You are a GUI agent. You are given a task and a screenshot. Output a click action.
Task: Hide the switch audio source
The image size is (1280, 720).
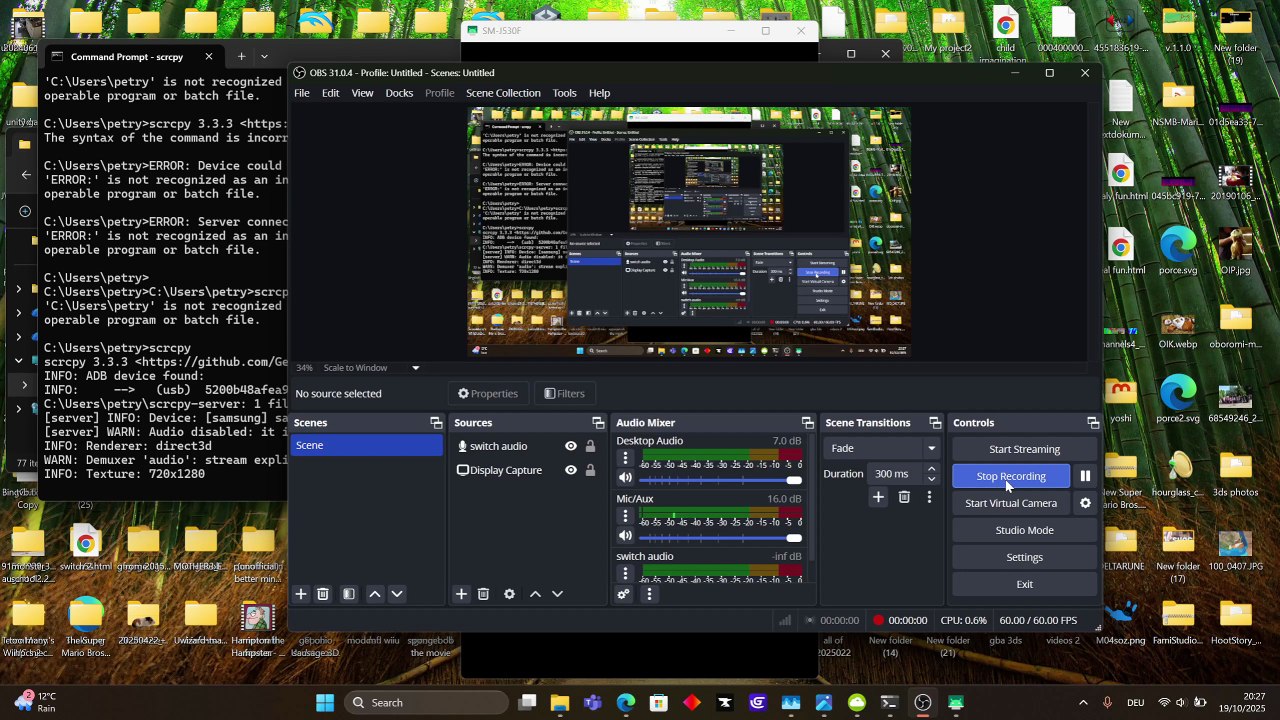coord(571,446)
